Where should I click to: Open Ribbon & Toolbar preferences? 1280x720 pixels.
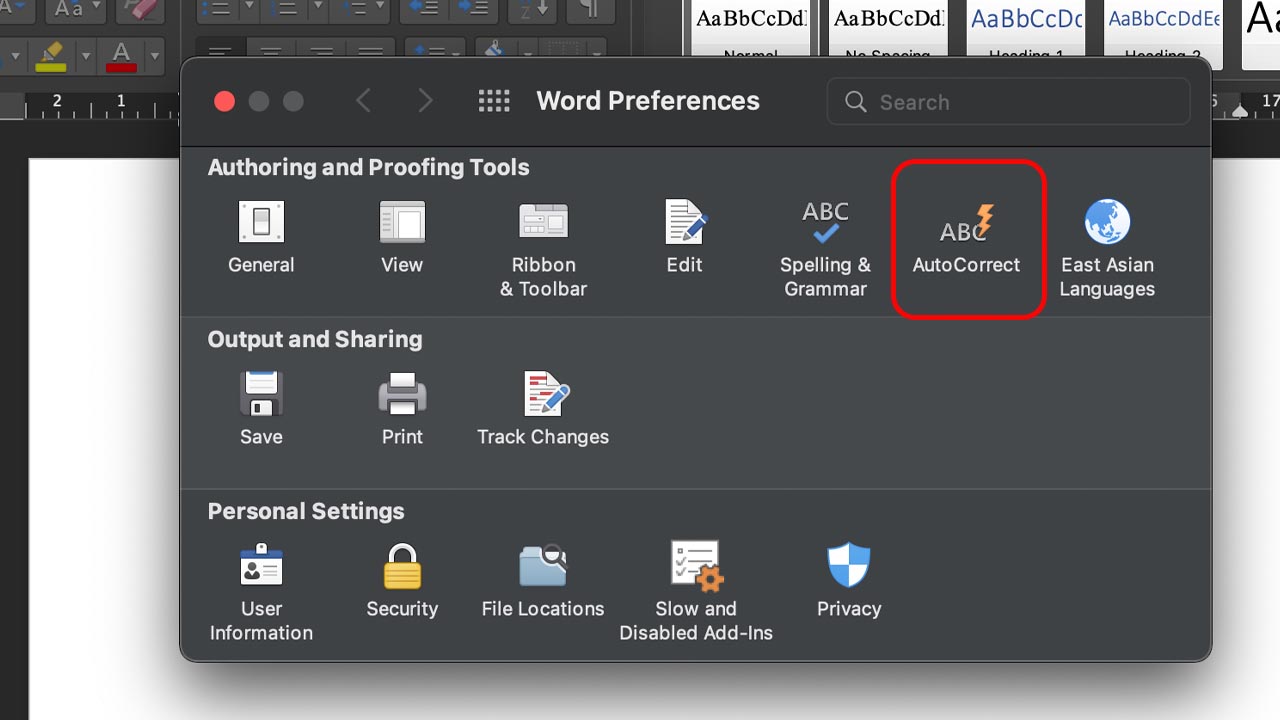pyautogui.click(x=543, y=249)
